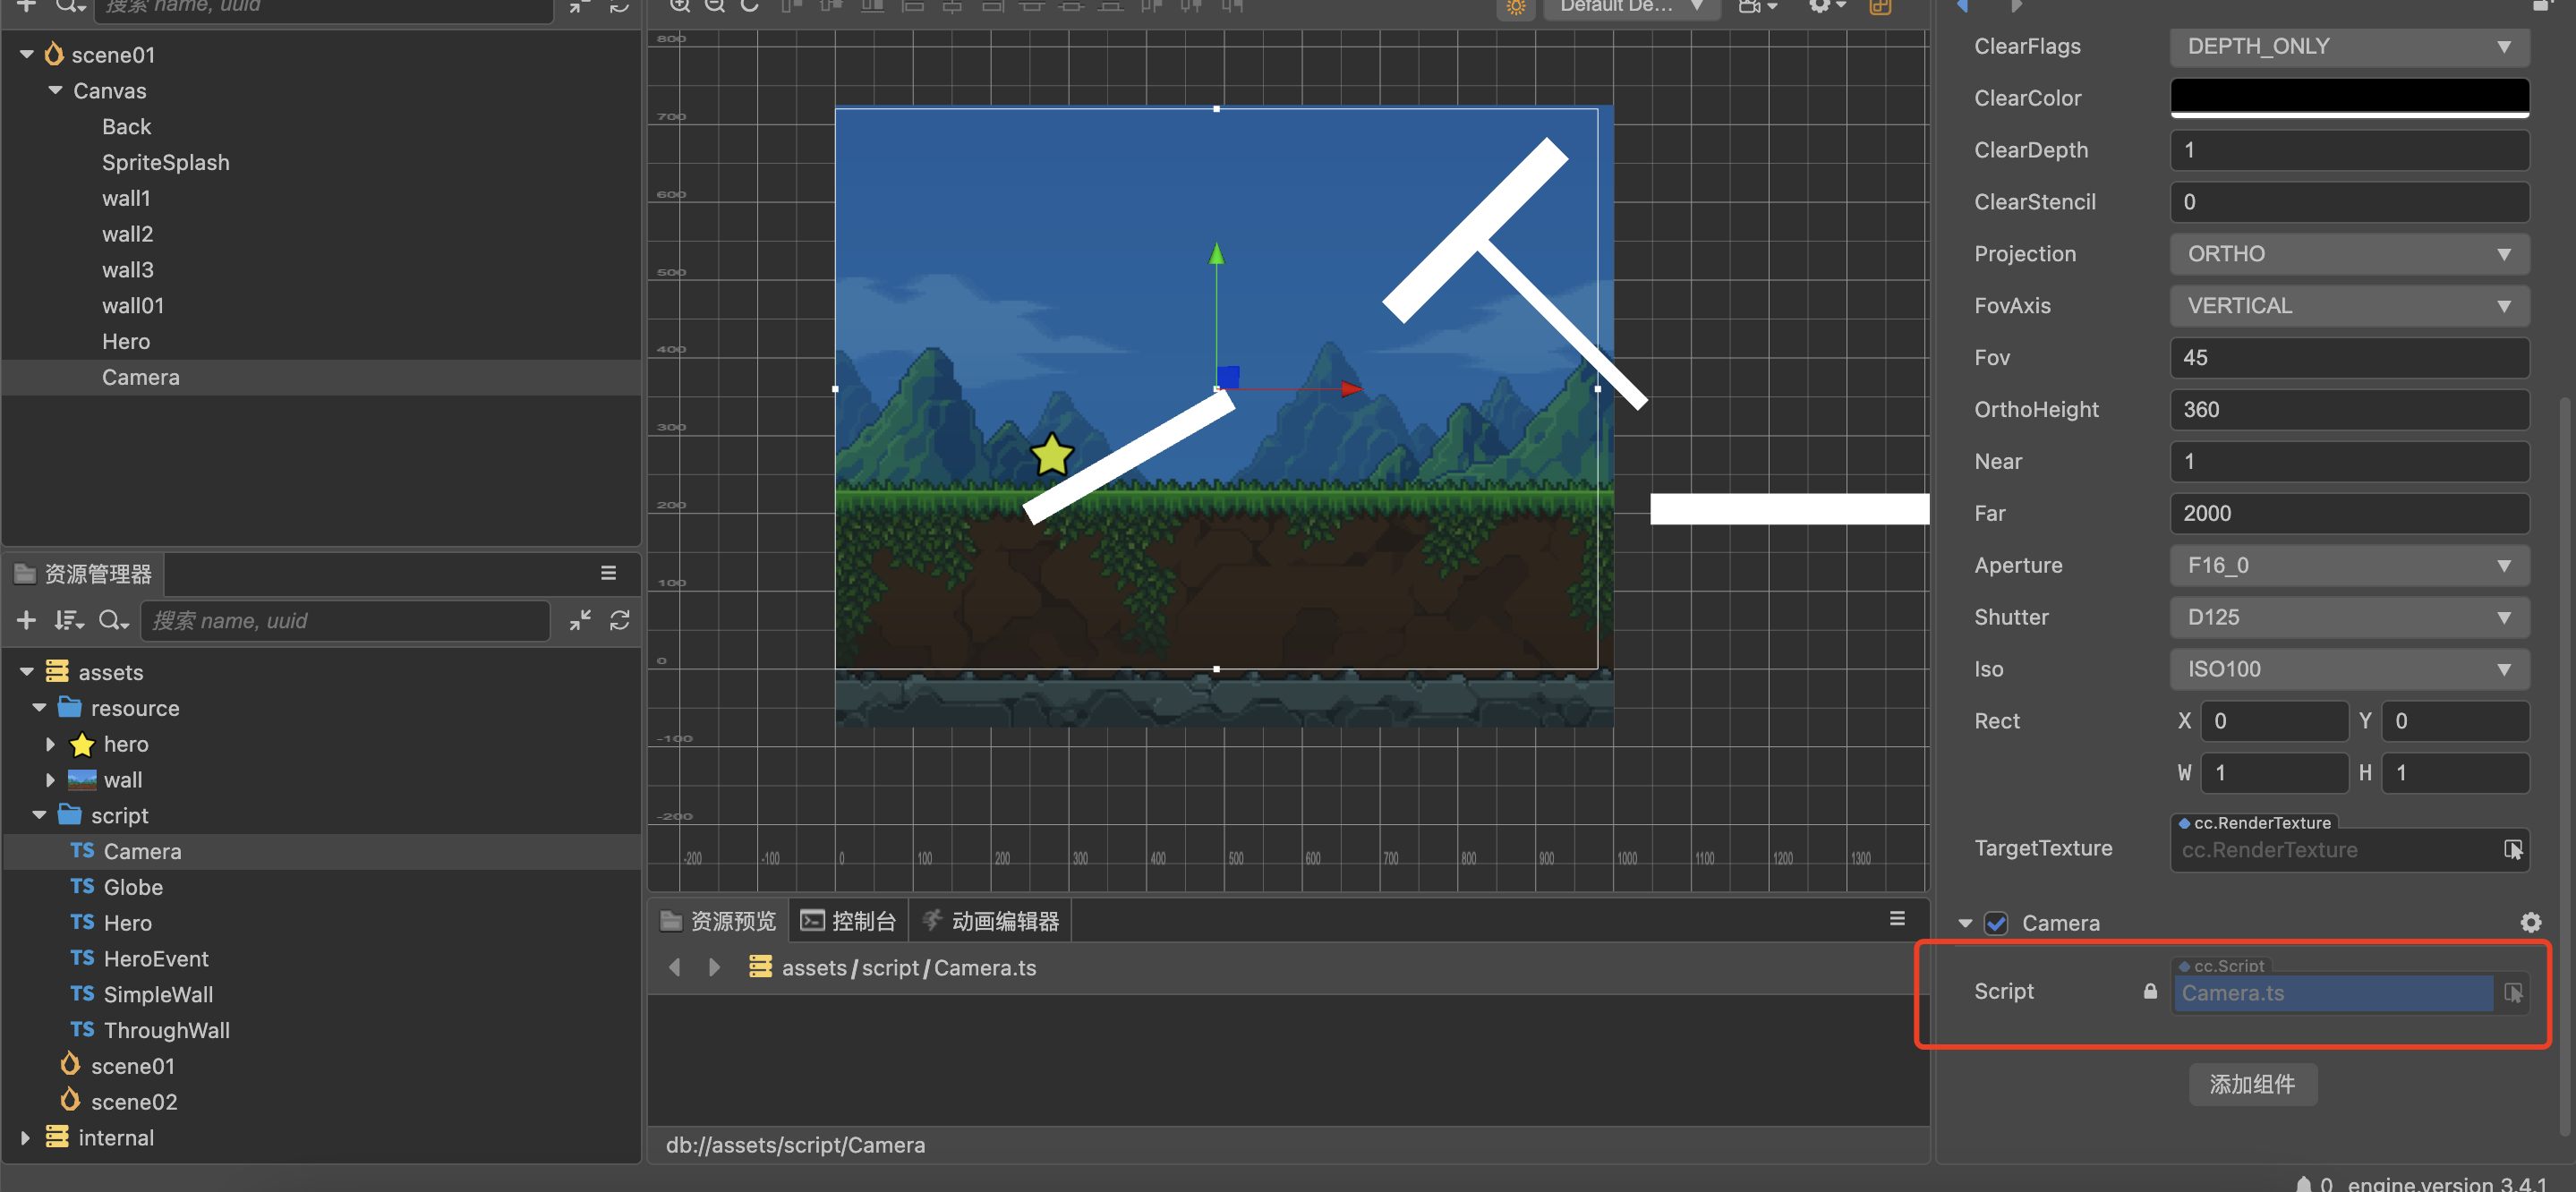
Task: Refresh the assets panel
Action: click(x=620, y=621)
